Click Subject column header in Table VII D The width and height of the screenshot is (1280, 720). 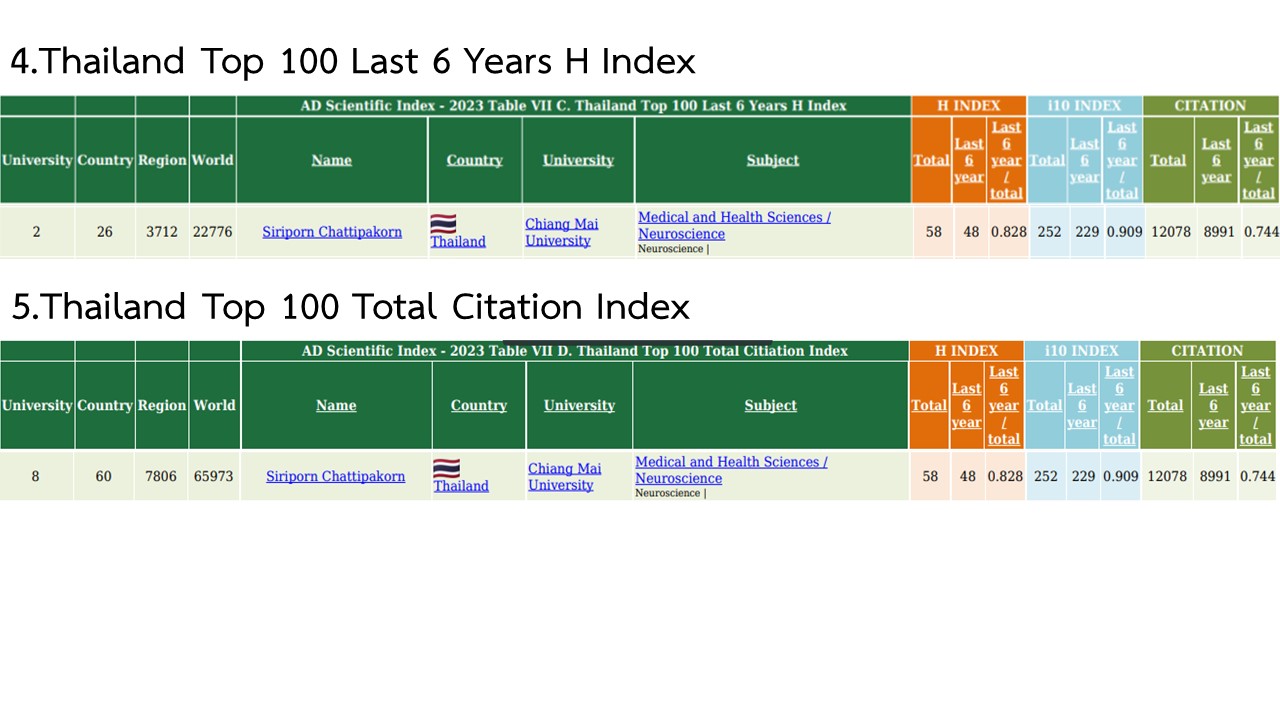click(770, 405)
